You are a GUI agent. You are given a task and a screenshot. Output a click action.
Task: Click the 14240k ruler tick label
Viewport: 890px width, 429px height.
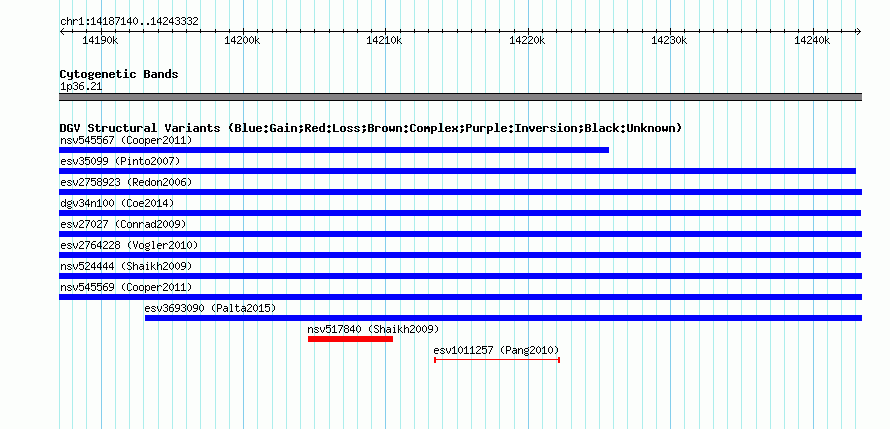click(x=812, y=40)
